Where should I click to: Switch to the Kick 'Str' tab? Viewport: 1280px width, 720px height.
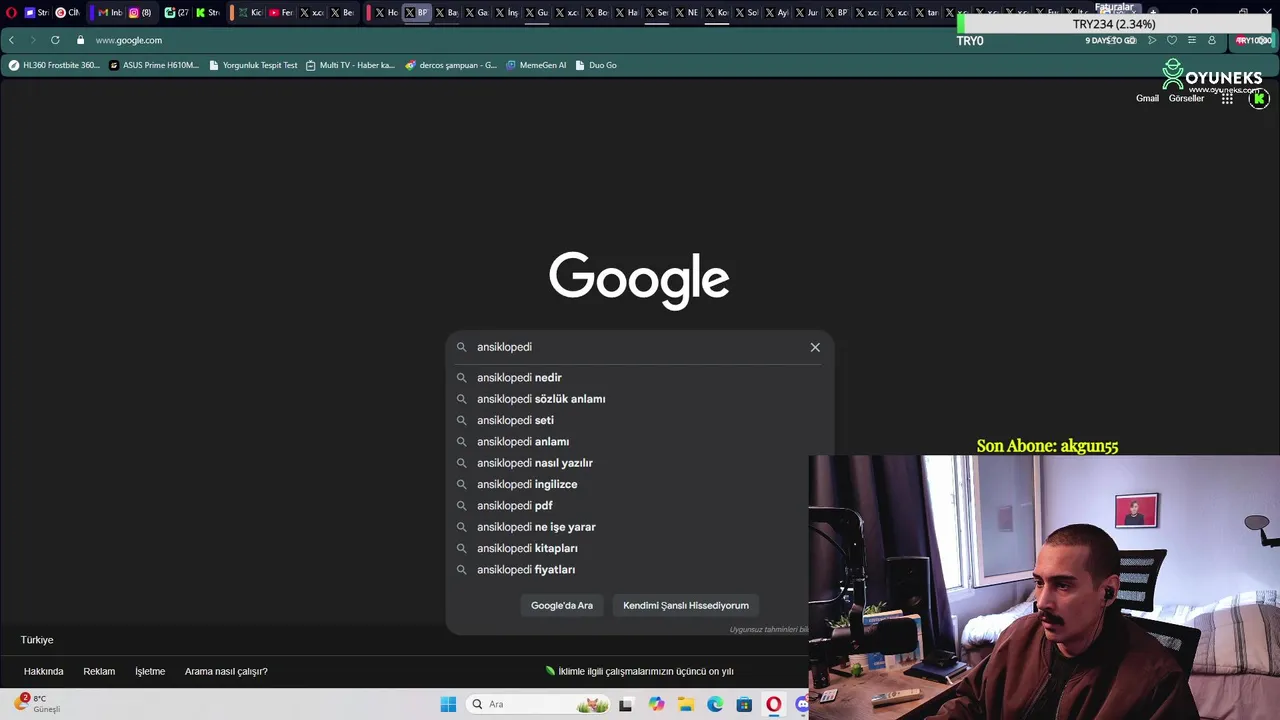coord(207,13)
